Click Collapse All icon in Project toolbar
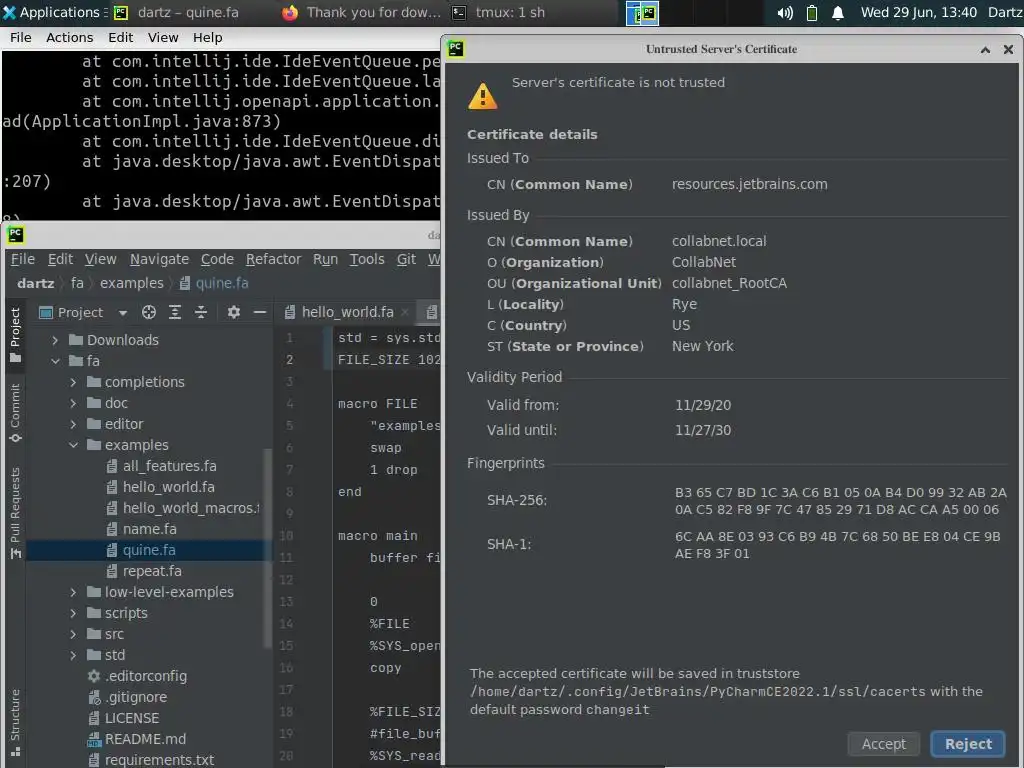 point(200,312)
